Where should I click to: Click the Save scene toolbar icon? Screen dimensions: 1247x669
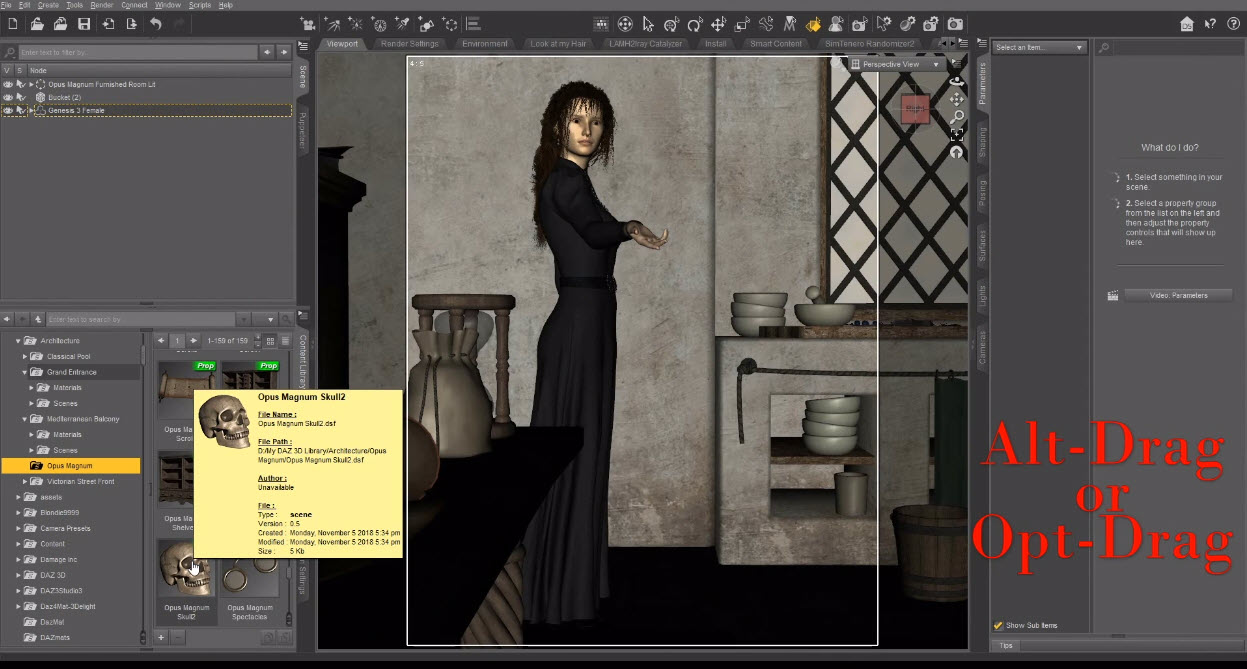[x=84, y=23]
